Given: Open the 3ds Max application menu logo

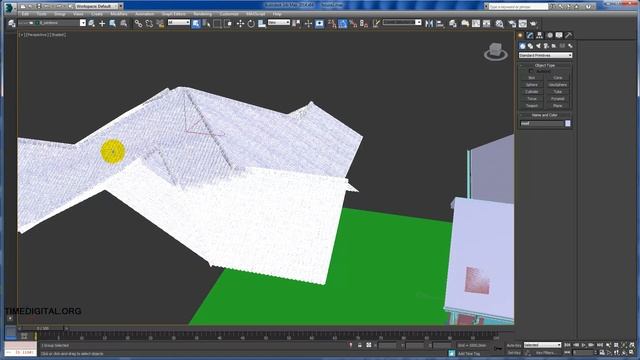Looking at the screenshot, I should click(9, 7).
